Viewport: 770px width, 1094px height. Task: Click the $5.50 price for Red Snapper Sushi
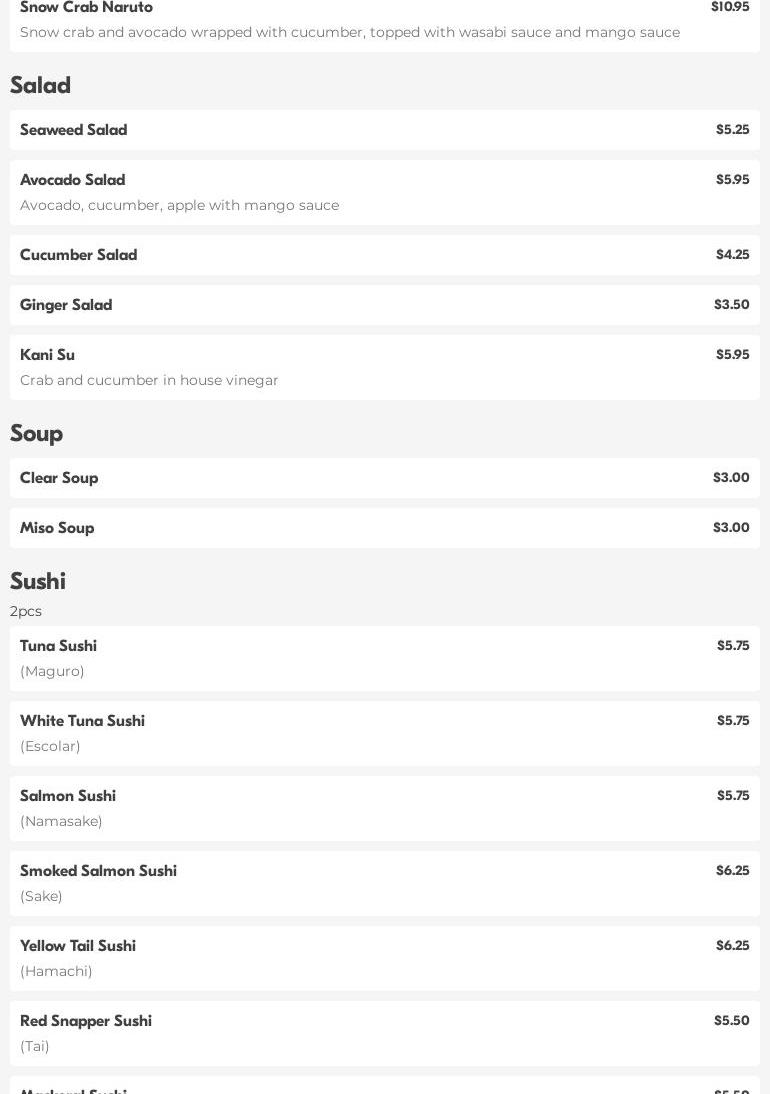[731, 1021]
